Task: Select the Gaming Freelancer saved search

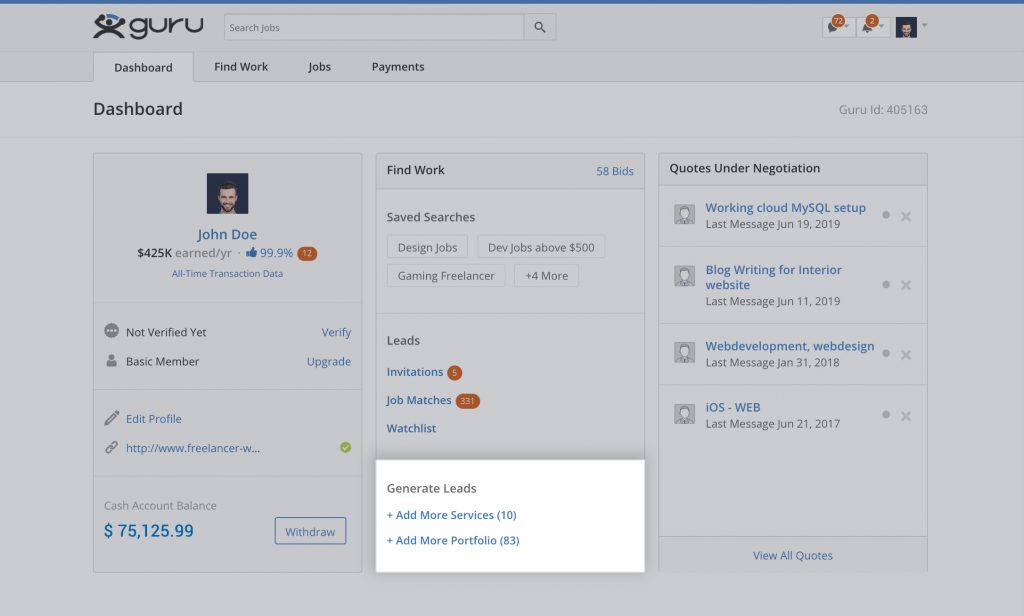Action: (x=446, y=276)
